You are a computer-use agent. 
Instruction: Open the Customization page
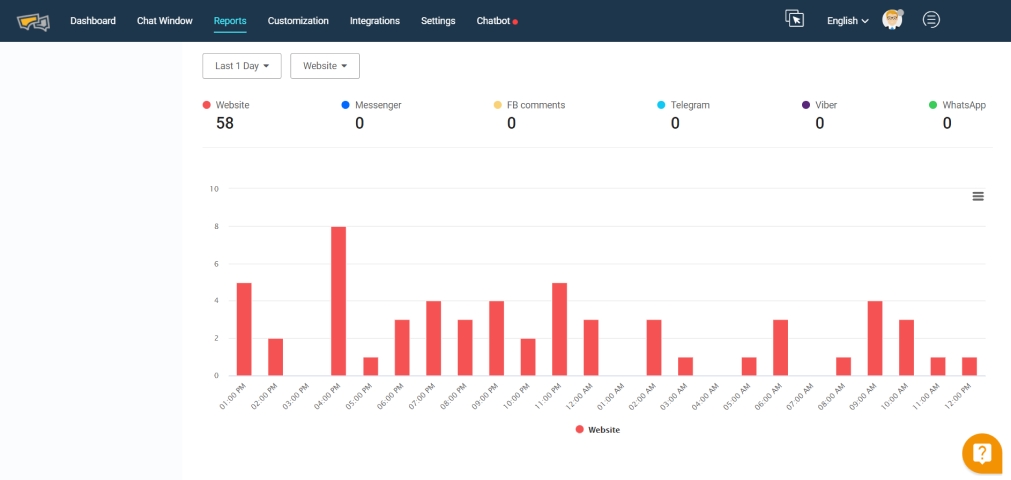tap(298, 21)
